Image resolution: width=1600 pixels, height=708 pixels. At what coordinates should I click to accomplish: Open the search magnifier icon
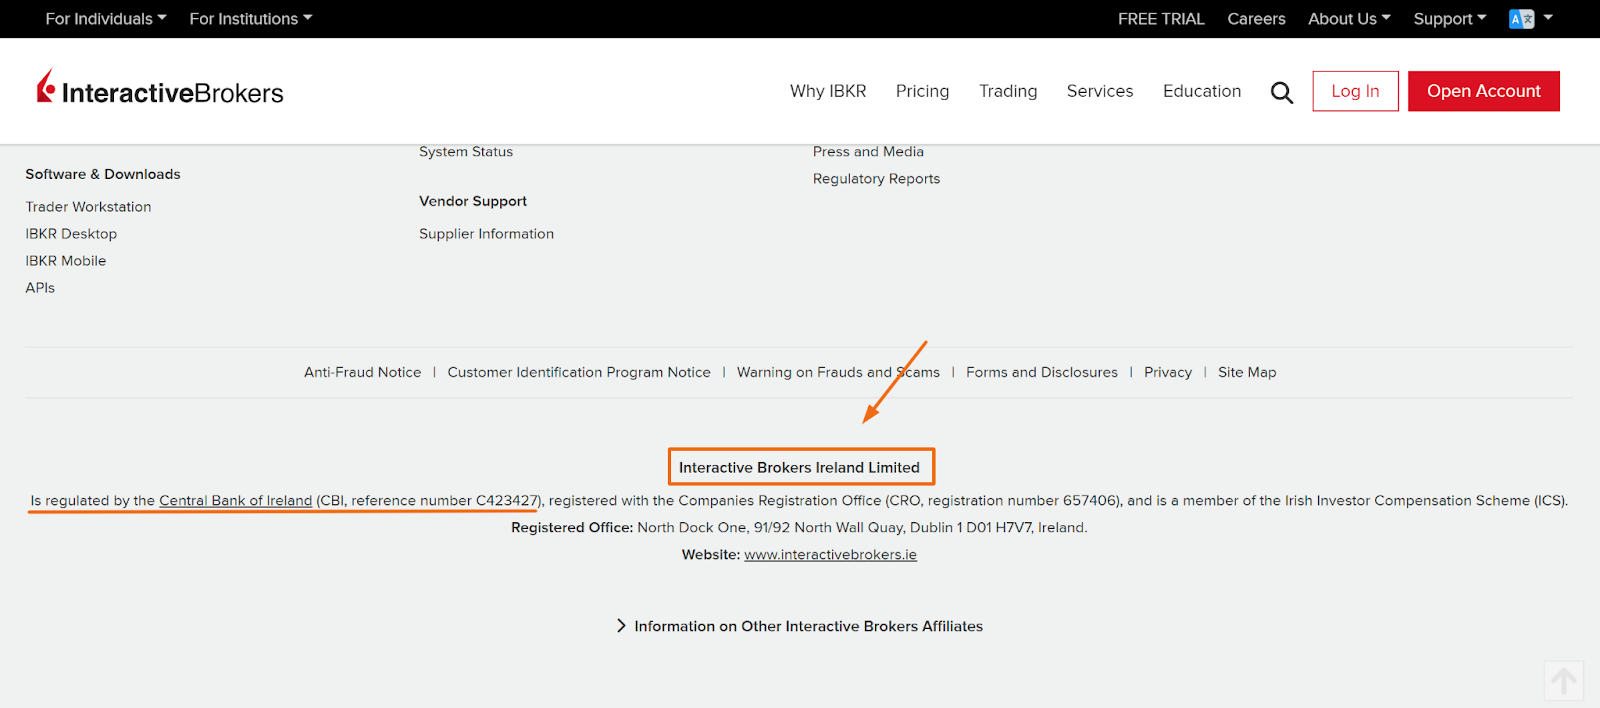(x=1281, y=92)
